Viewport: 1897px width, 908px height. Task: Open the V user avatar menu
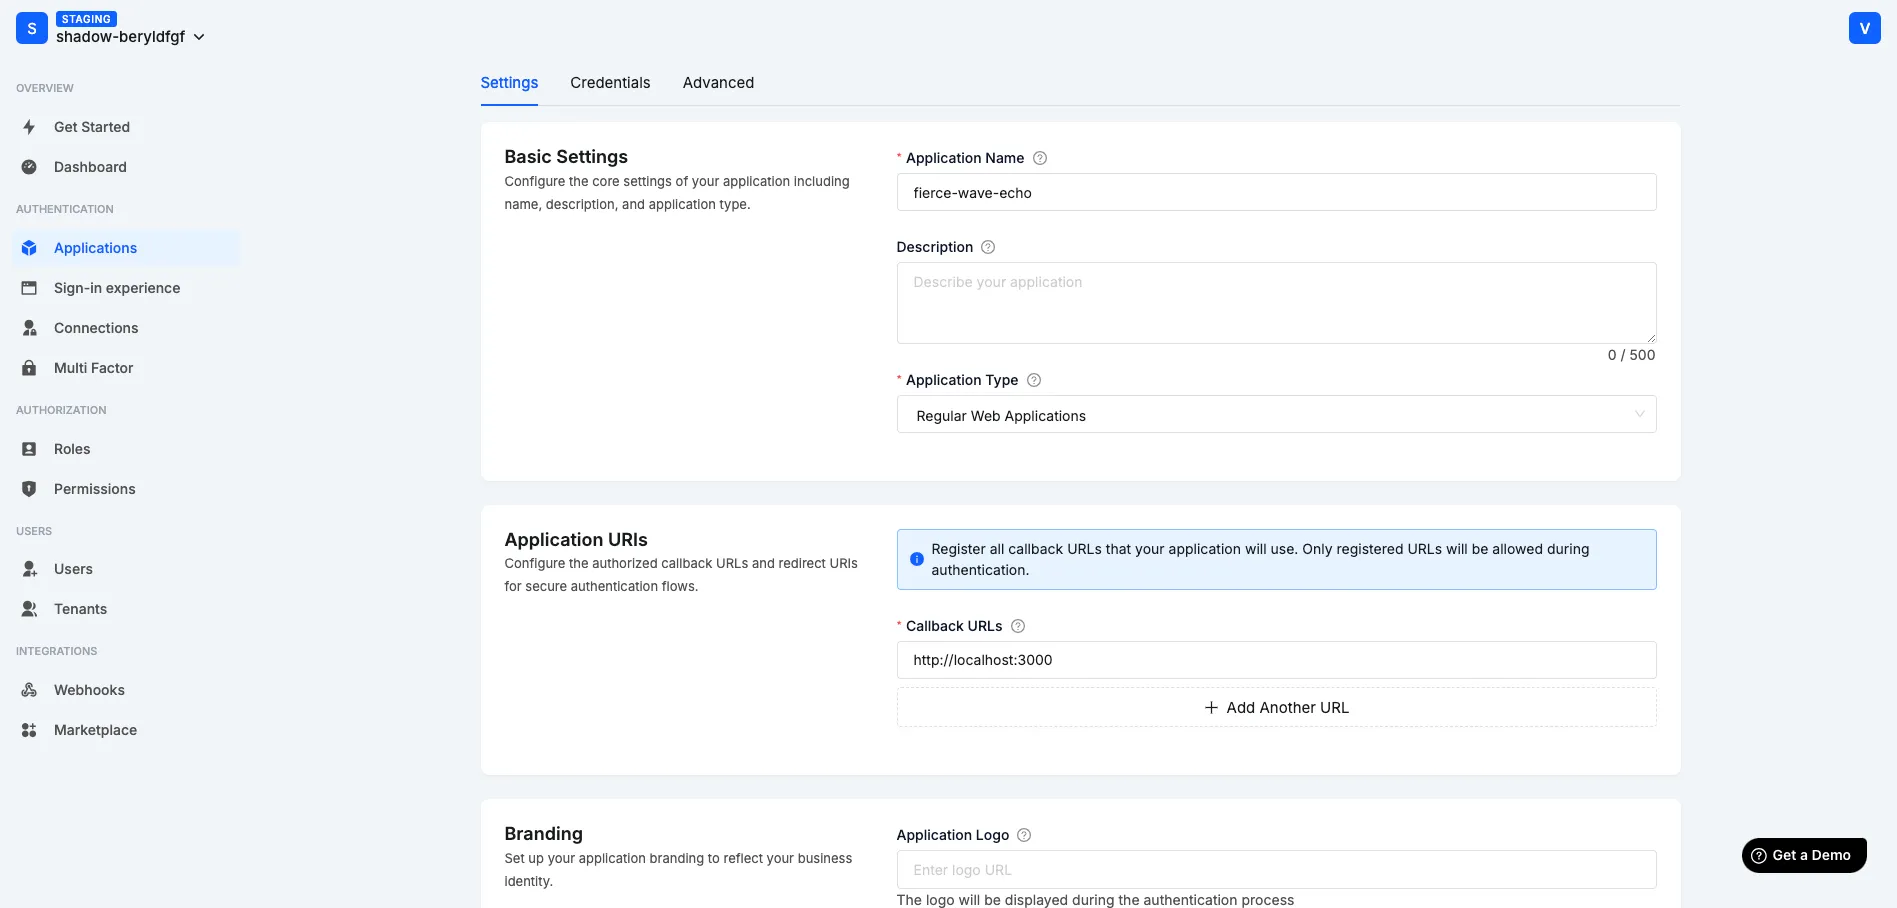pyautogui.click(x=1864, y=27)
